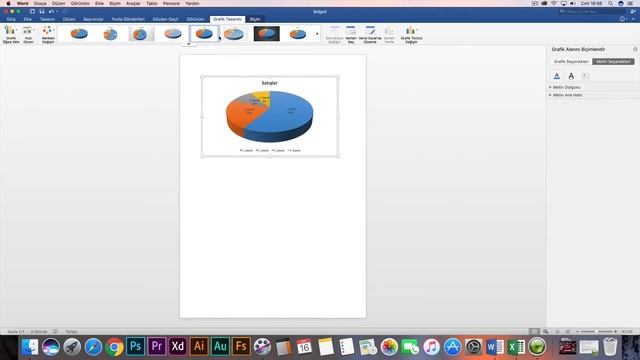The height and width of the screenshot is (360, 640).
Task: Open Premiere Pro from the dock
Action: pyautogui.click(x=157, y=347)
